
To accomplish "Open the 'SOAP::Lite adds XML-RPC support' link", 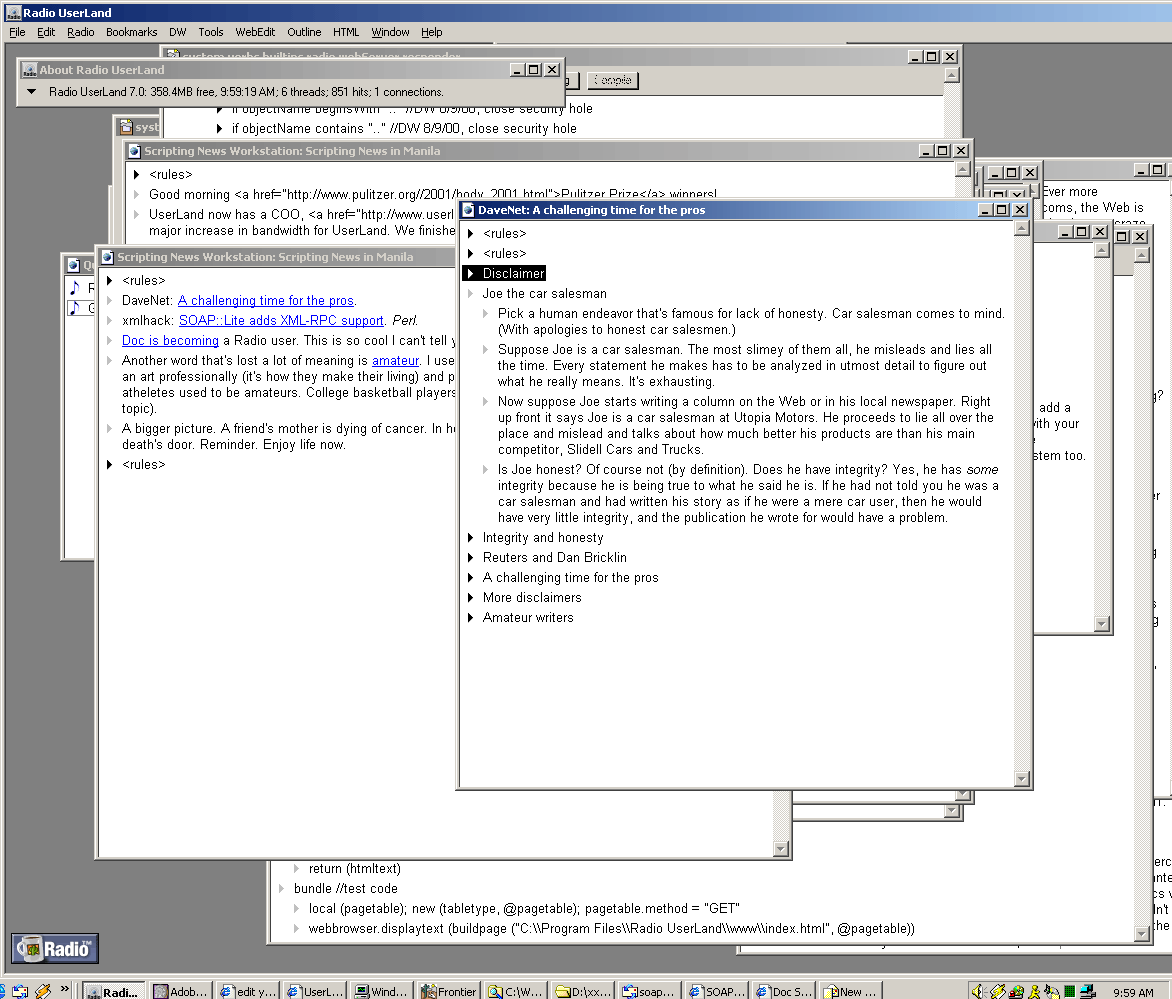I will (x=281, y=321).
